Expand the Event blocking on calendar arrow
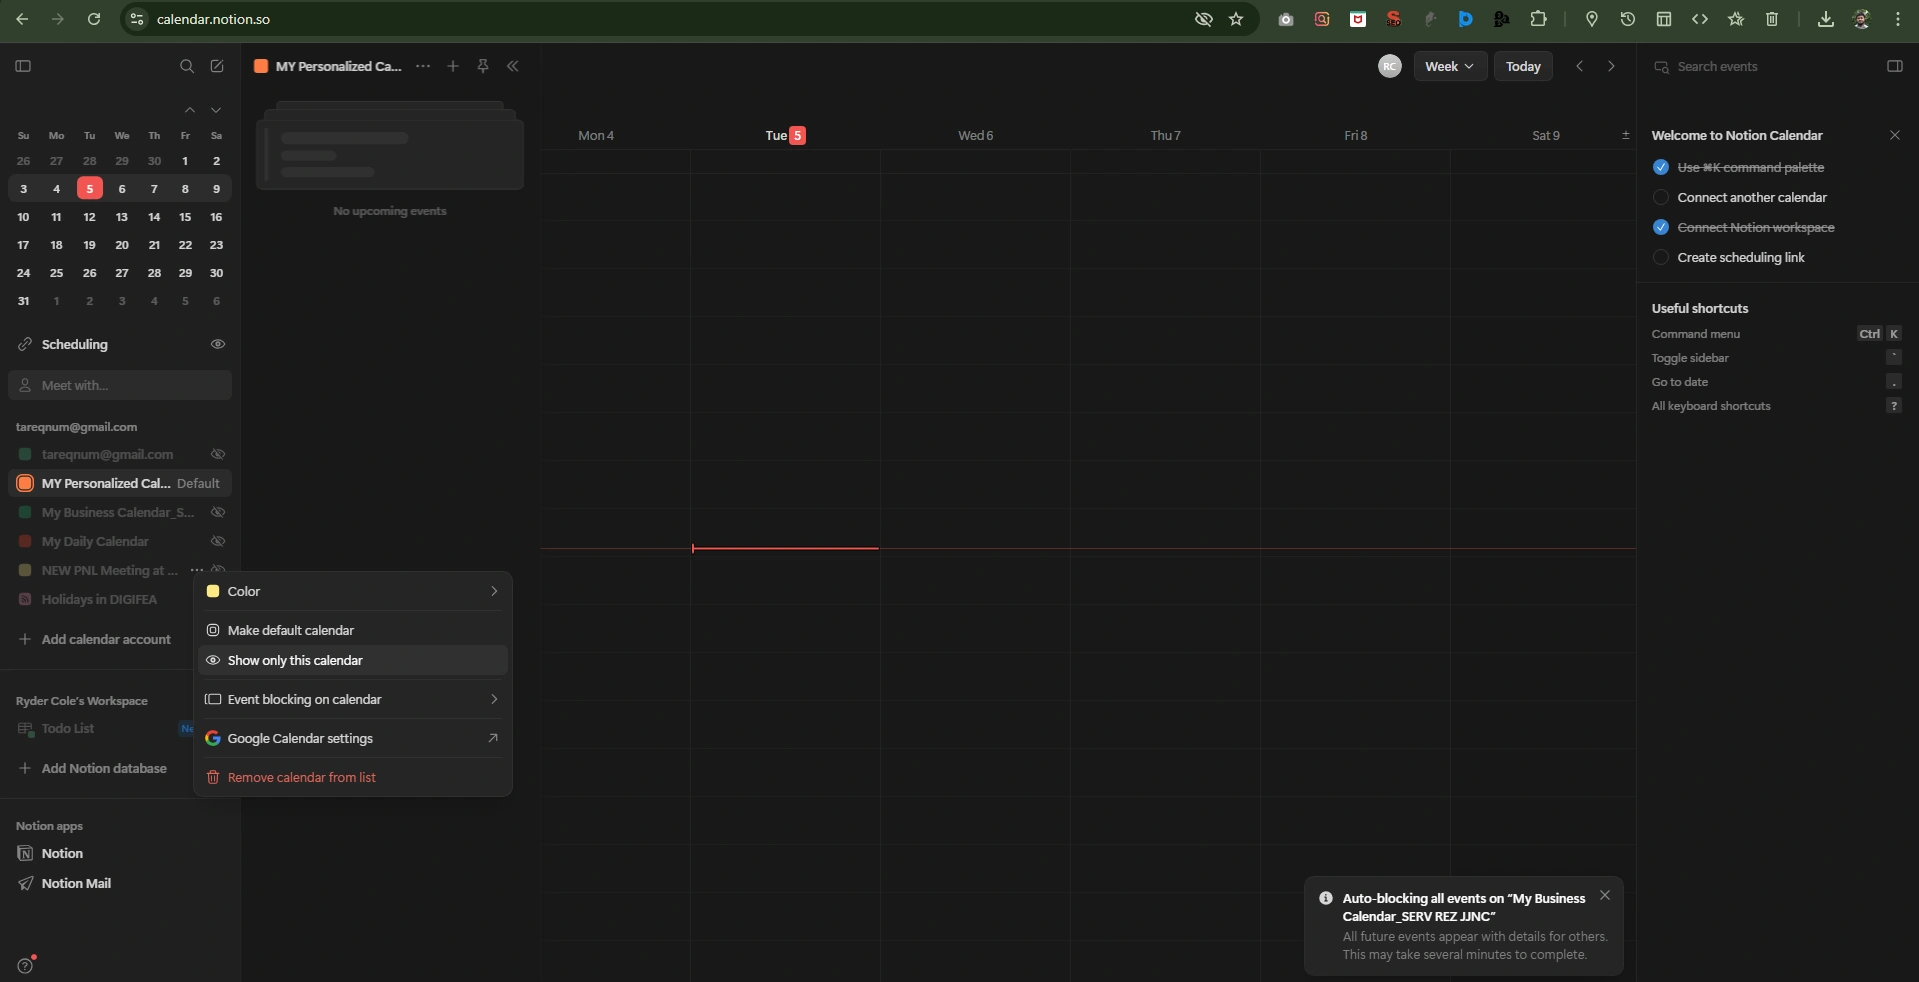 (x=493, y=699)
